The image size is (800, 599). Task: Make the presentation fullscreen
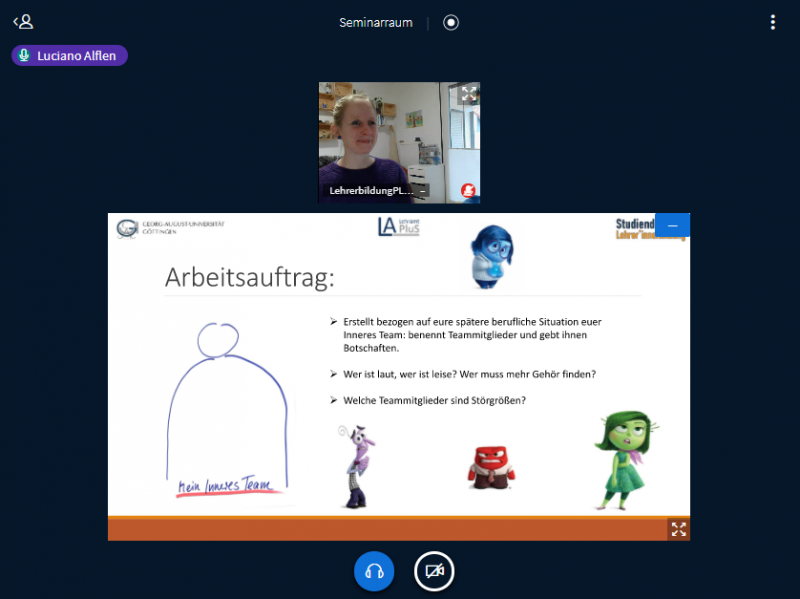click(x=679, y=529)
